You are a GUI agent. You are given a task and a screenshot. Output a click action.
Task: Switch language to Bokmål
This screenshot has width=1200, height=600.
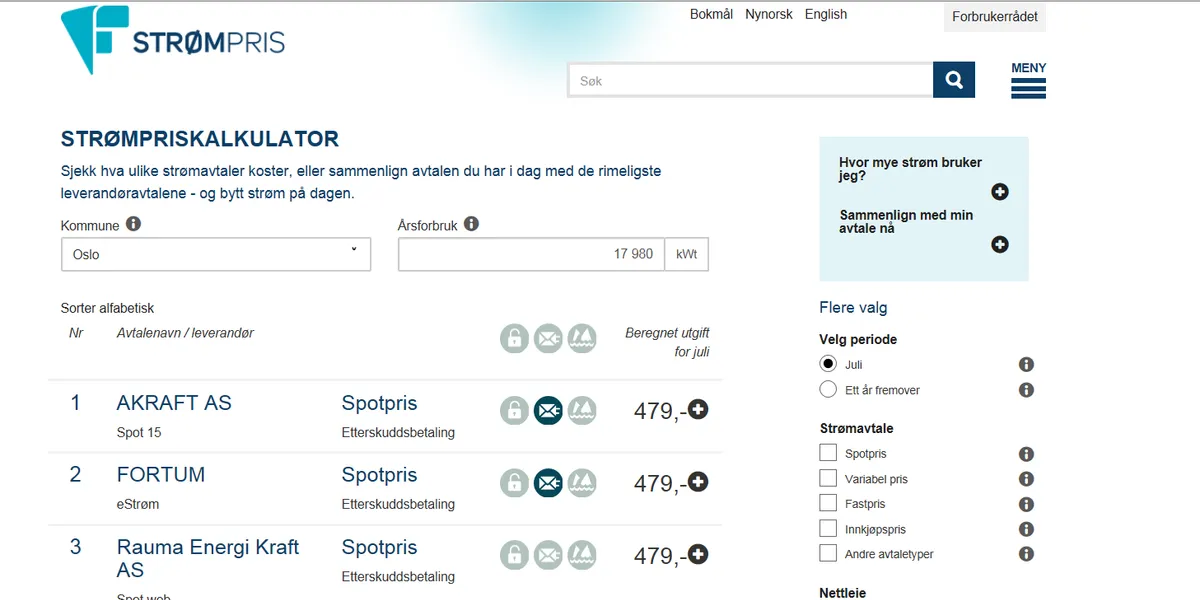(712, 14)
